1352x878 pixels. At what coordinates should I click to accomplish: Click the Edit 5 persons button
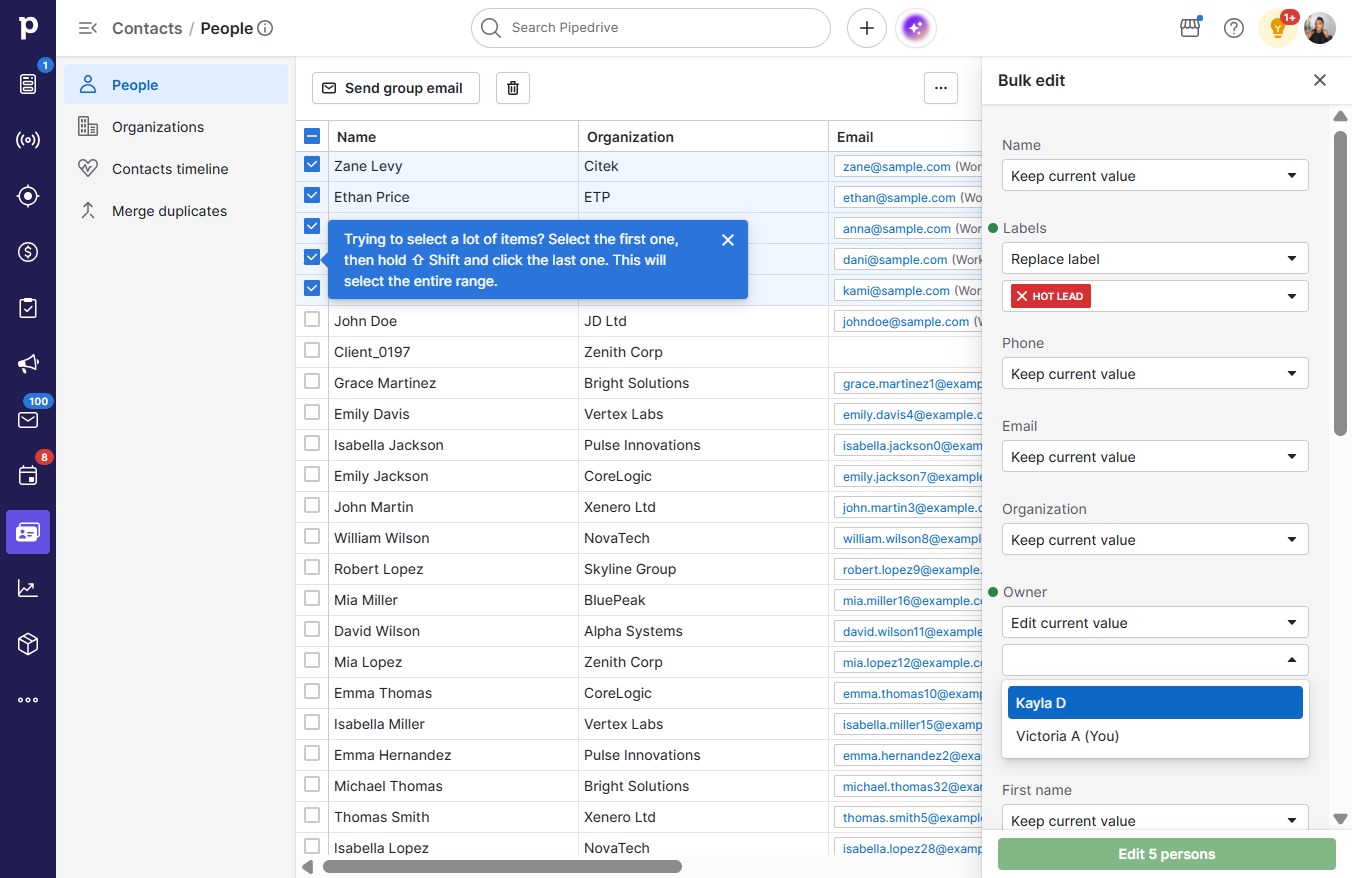tap(1167, 854)
